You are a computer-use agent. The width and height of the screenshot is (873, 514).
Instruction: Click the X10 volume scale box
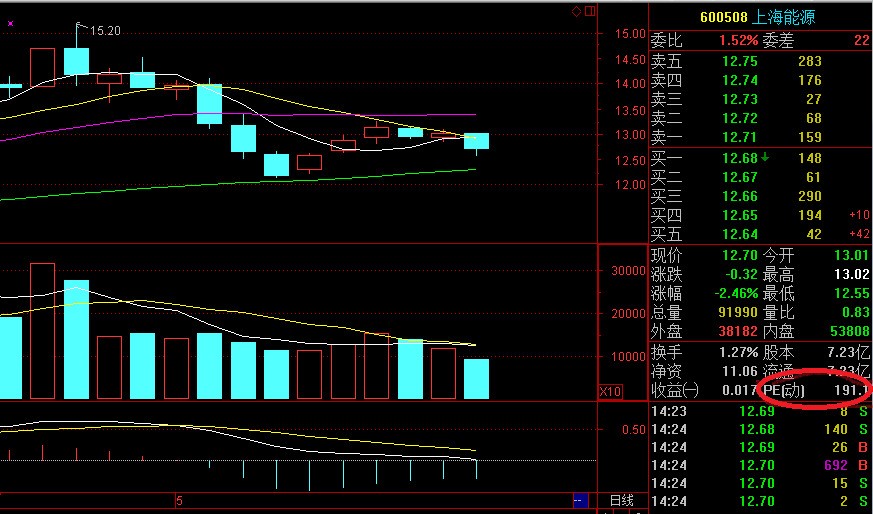610,390
